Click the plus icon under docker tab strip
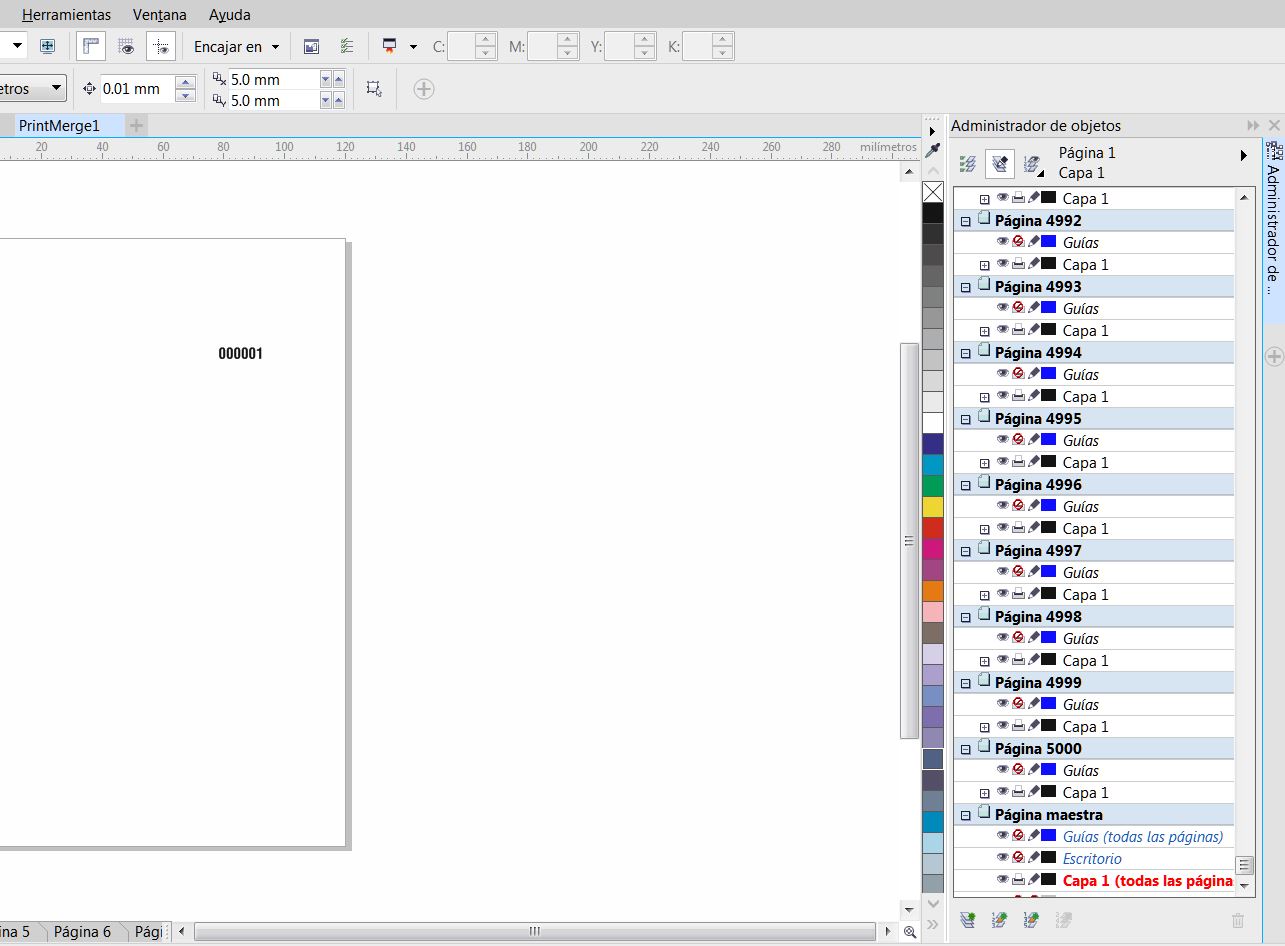The width and height of the screenshot is (1285, 946). (x=1274, y=356)
